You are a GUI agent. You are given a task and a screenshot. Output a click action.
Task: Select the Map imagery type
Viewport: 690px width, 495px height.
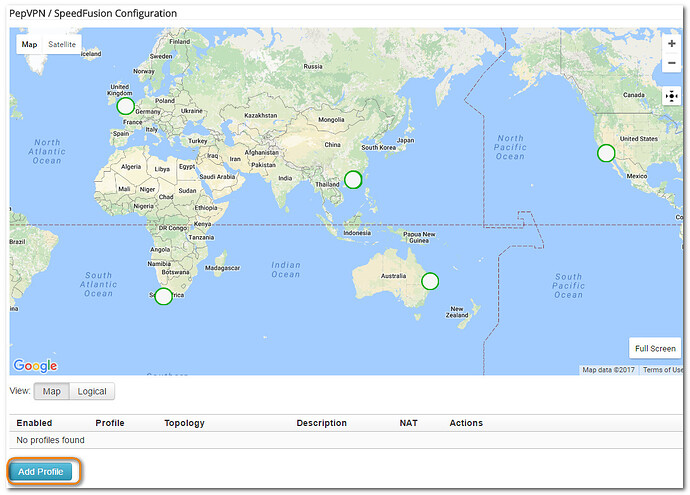tap(29, 44)
